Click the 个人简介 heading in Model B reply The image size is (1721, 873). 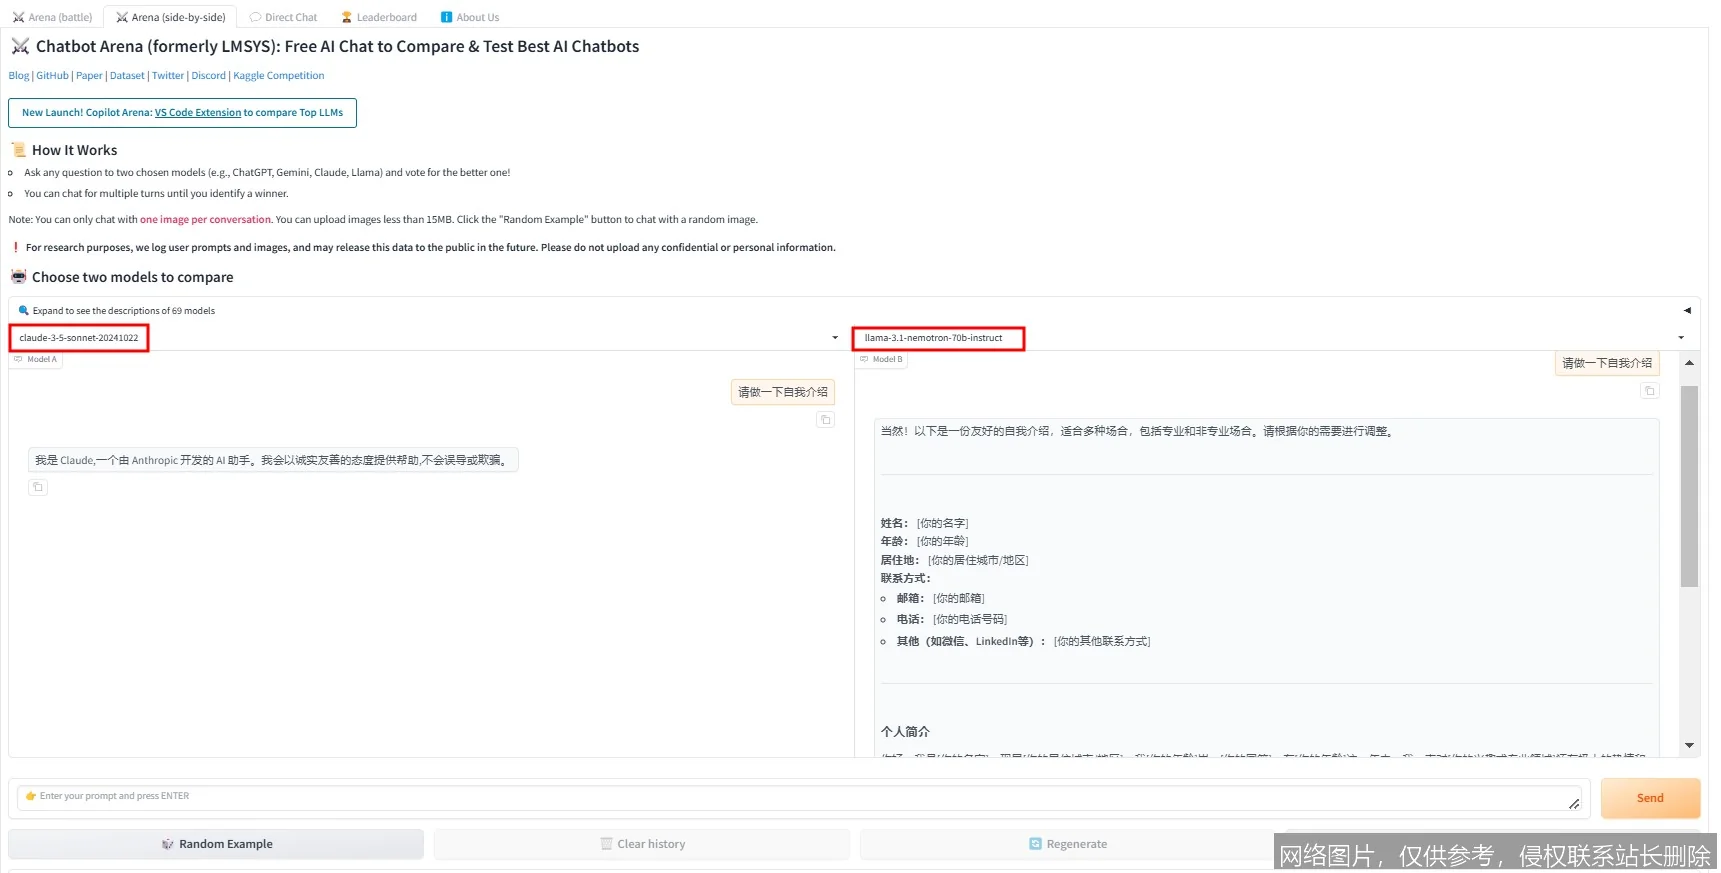click(x=905, y=732)
